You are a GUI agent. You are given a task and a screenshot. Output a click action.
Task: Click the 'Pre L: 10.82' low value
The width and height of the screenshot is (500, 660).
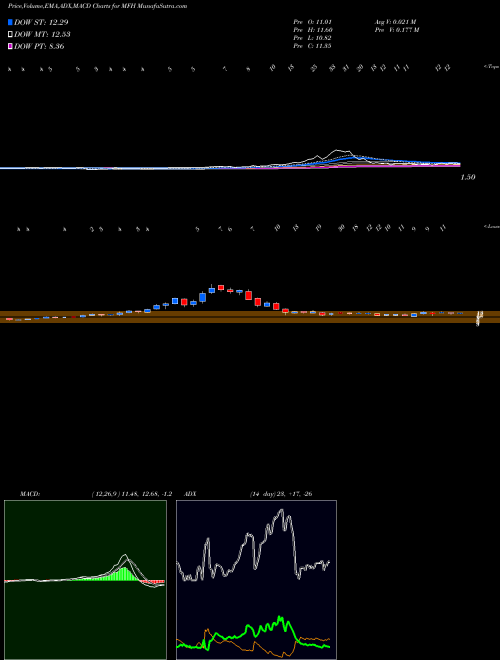312,37
